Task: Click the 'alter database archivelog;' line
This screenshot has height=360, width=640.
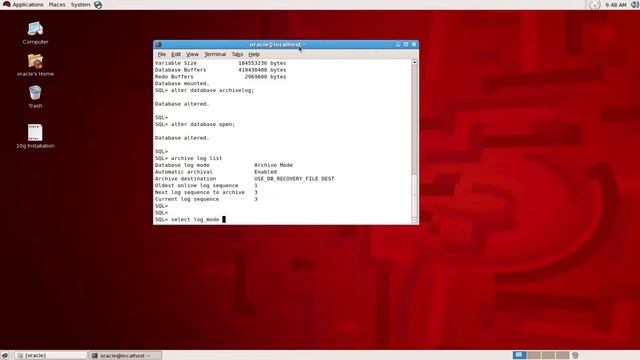Action: [204, 90]
